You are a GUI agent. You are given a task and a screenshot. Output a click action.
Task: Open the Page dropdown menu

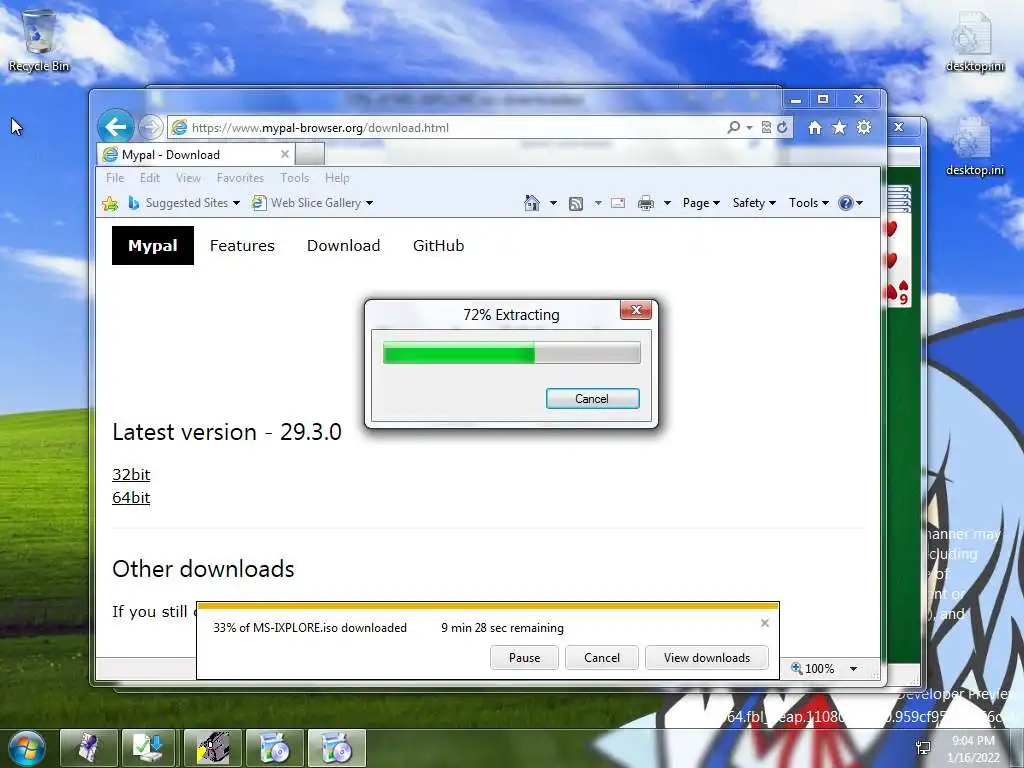pyautogui.click(x=701, y=203)
